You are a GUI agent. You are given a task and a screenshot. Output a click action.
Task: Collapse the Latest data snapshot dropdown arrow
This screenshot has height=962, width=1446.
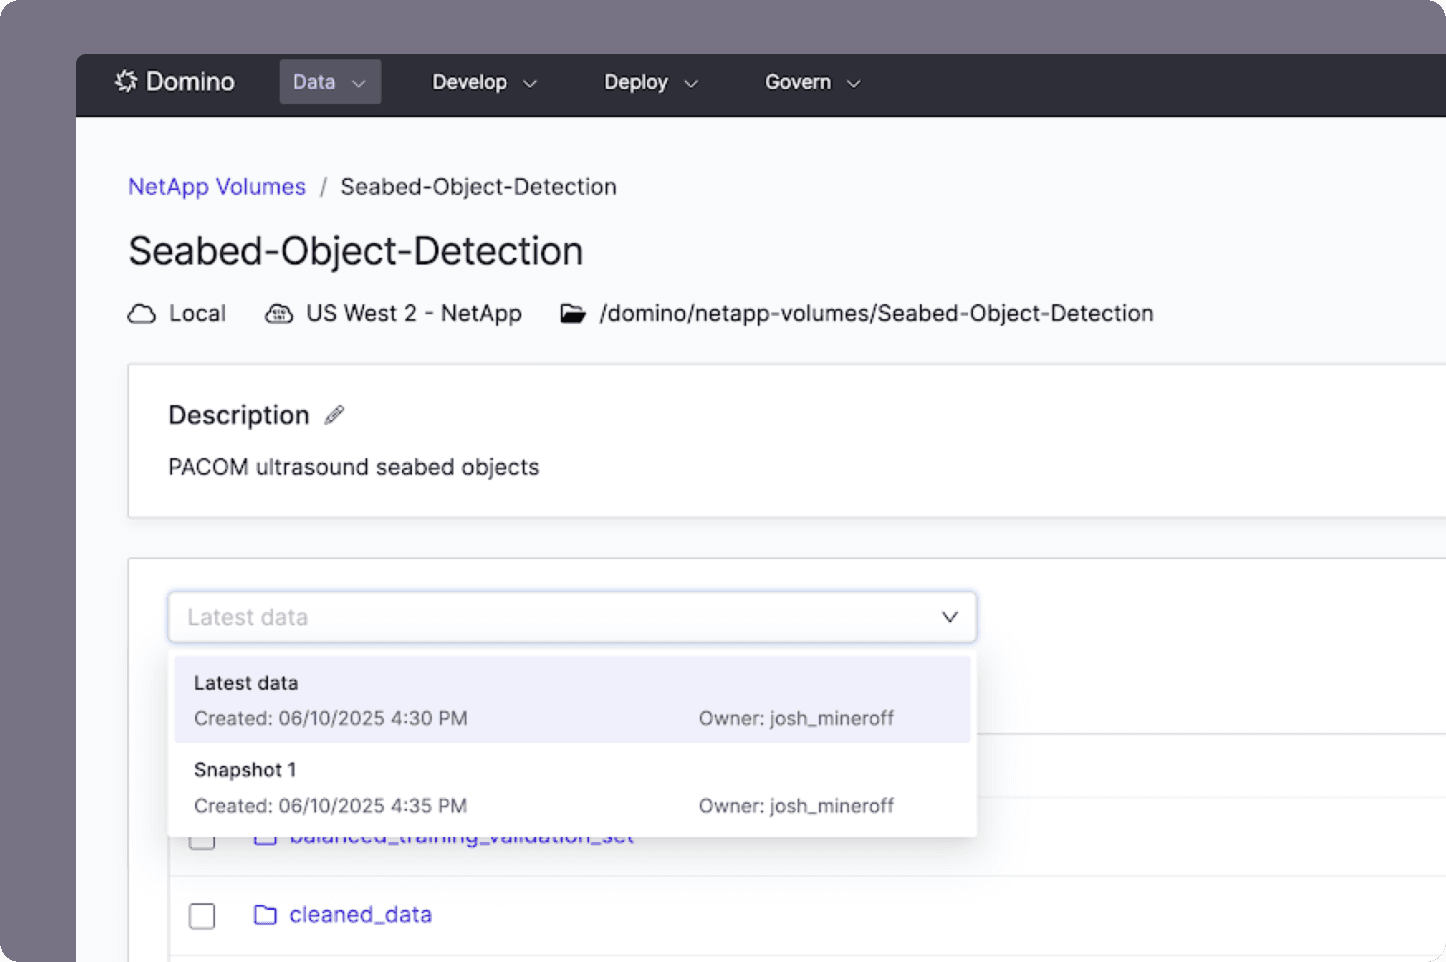950,617
